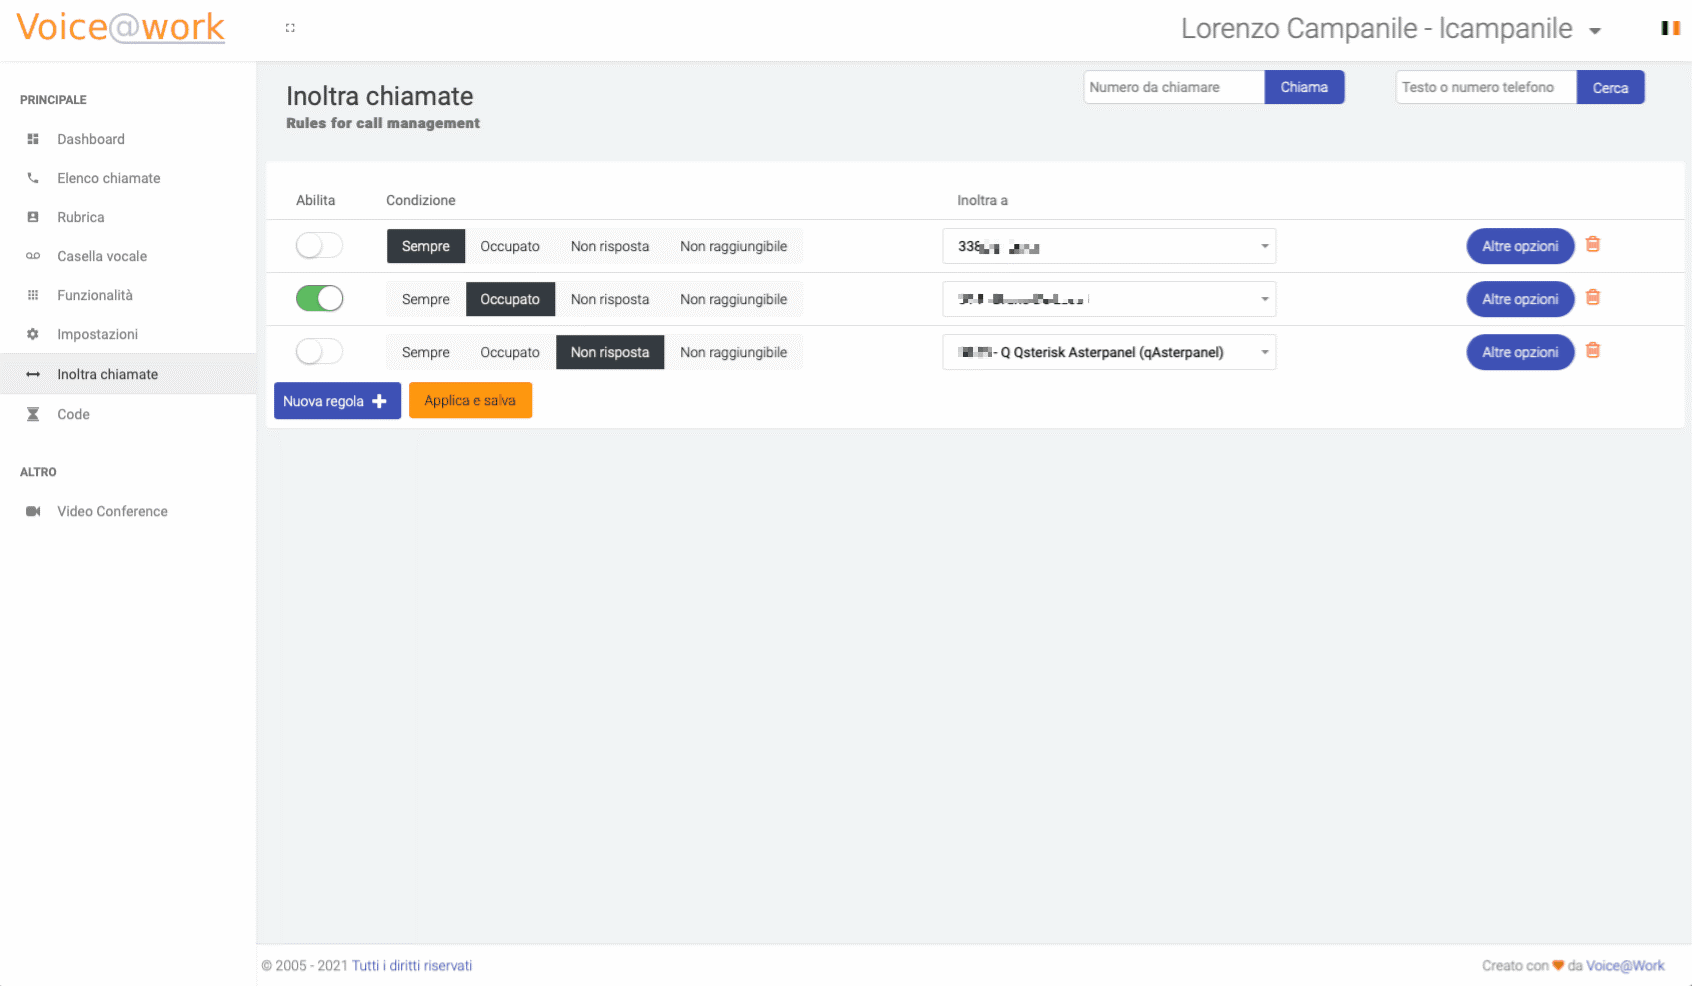The image size is (1692, 986).
Task: Enable the first rule toggle (Sempre row)
Action: coord(319,245)
